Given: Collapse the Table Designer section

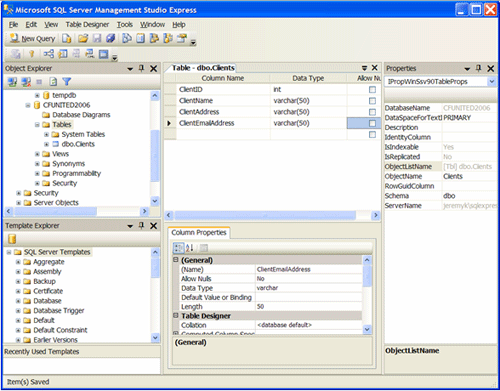Looking at the screenshot, I should click(176, 315).
